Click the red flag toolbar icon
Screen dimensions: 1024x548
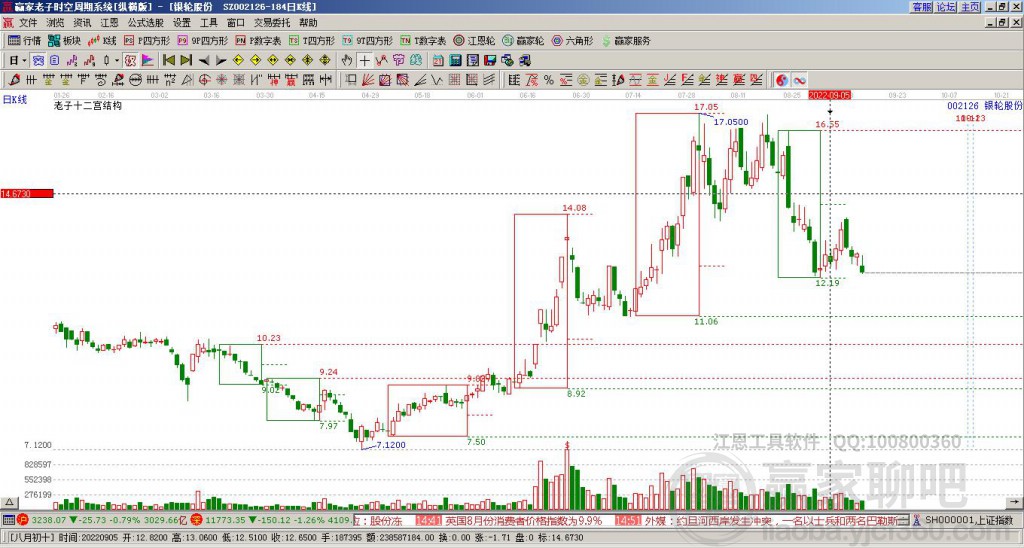(x=148, y=61)
